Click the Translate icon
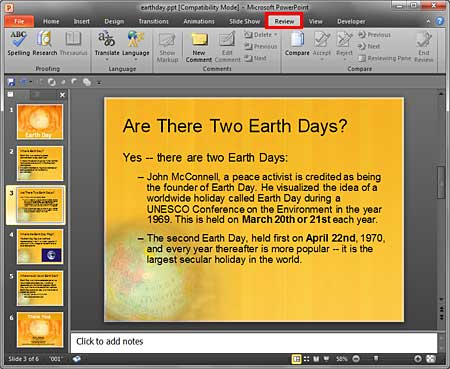Viewport: 450px width, 369px height. click(x=107, y=39)
